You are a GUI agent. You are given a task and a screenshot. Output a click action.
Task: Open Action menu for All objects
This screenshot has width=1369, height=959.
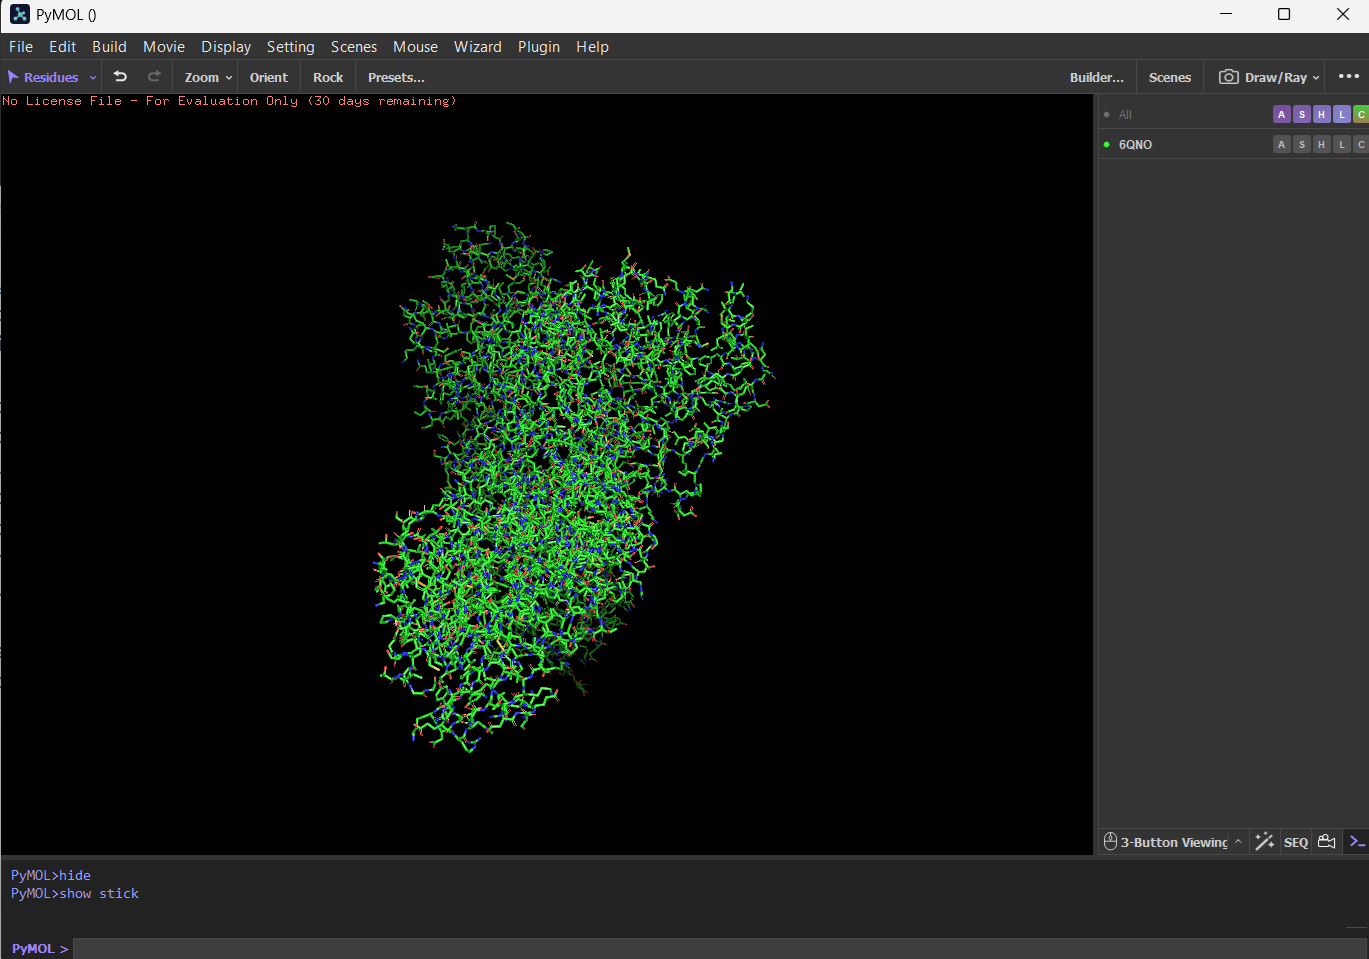[x=1282, y=115]
